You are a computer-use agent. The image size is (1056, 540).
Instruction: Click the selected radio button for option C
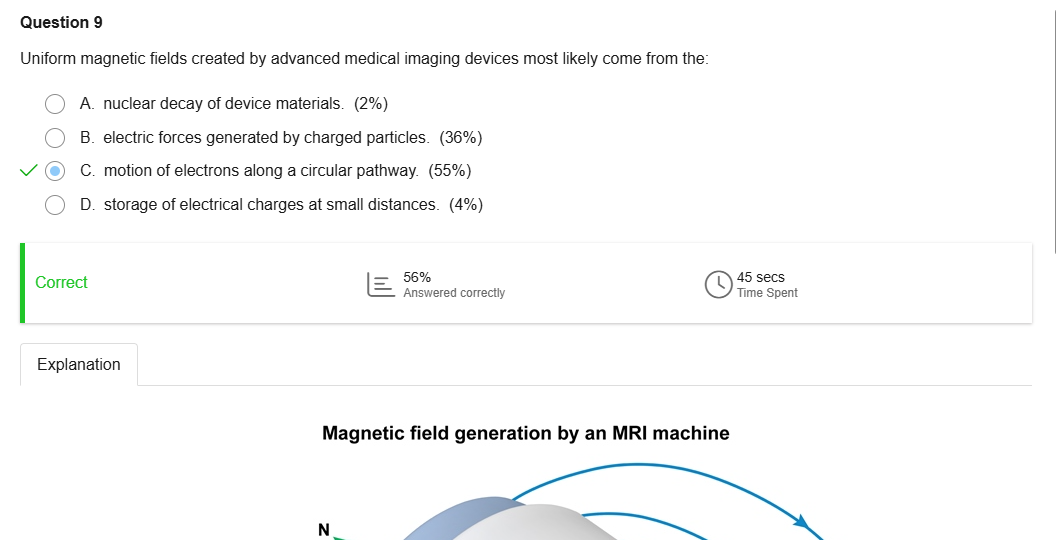pyautogui.click(x=56, y=171)
